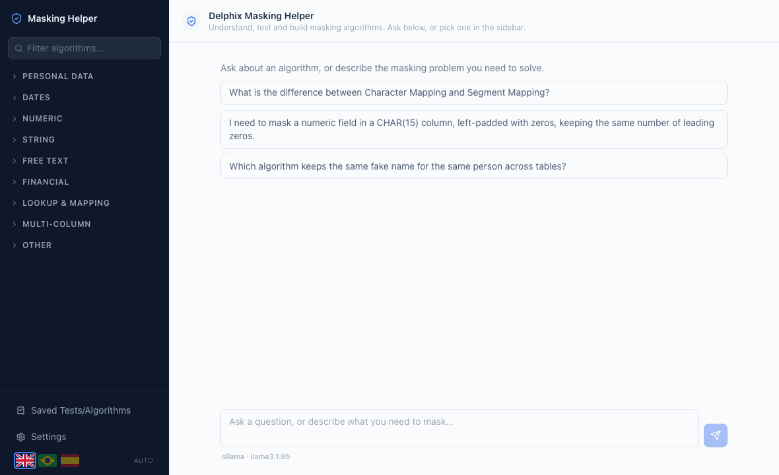The height and width of the screenshot is (475, 779).
Task: Click the shield icon beside Delphix Masking Helper title
Action: pos(191,21)
